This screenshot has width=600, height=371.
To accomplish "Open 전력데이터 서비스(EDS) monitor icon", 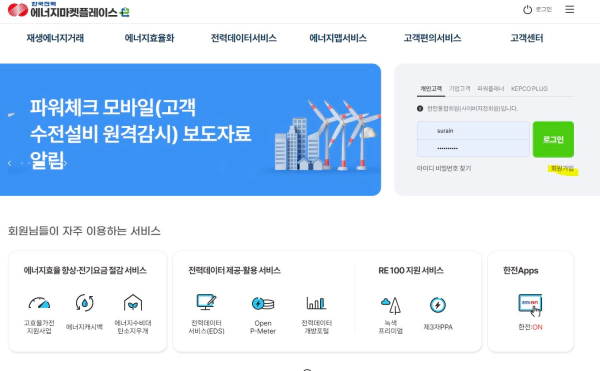I will point(206,302).
